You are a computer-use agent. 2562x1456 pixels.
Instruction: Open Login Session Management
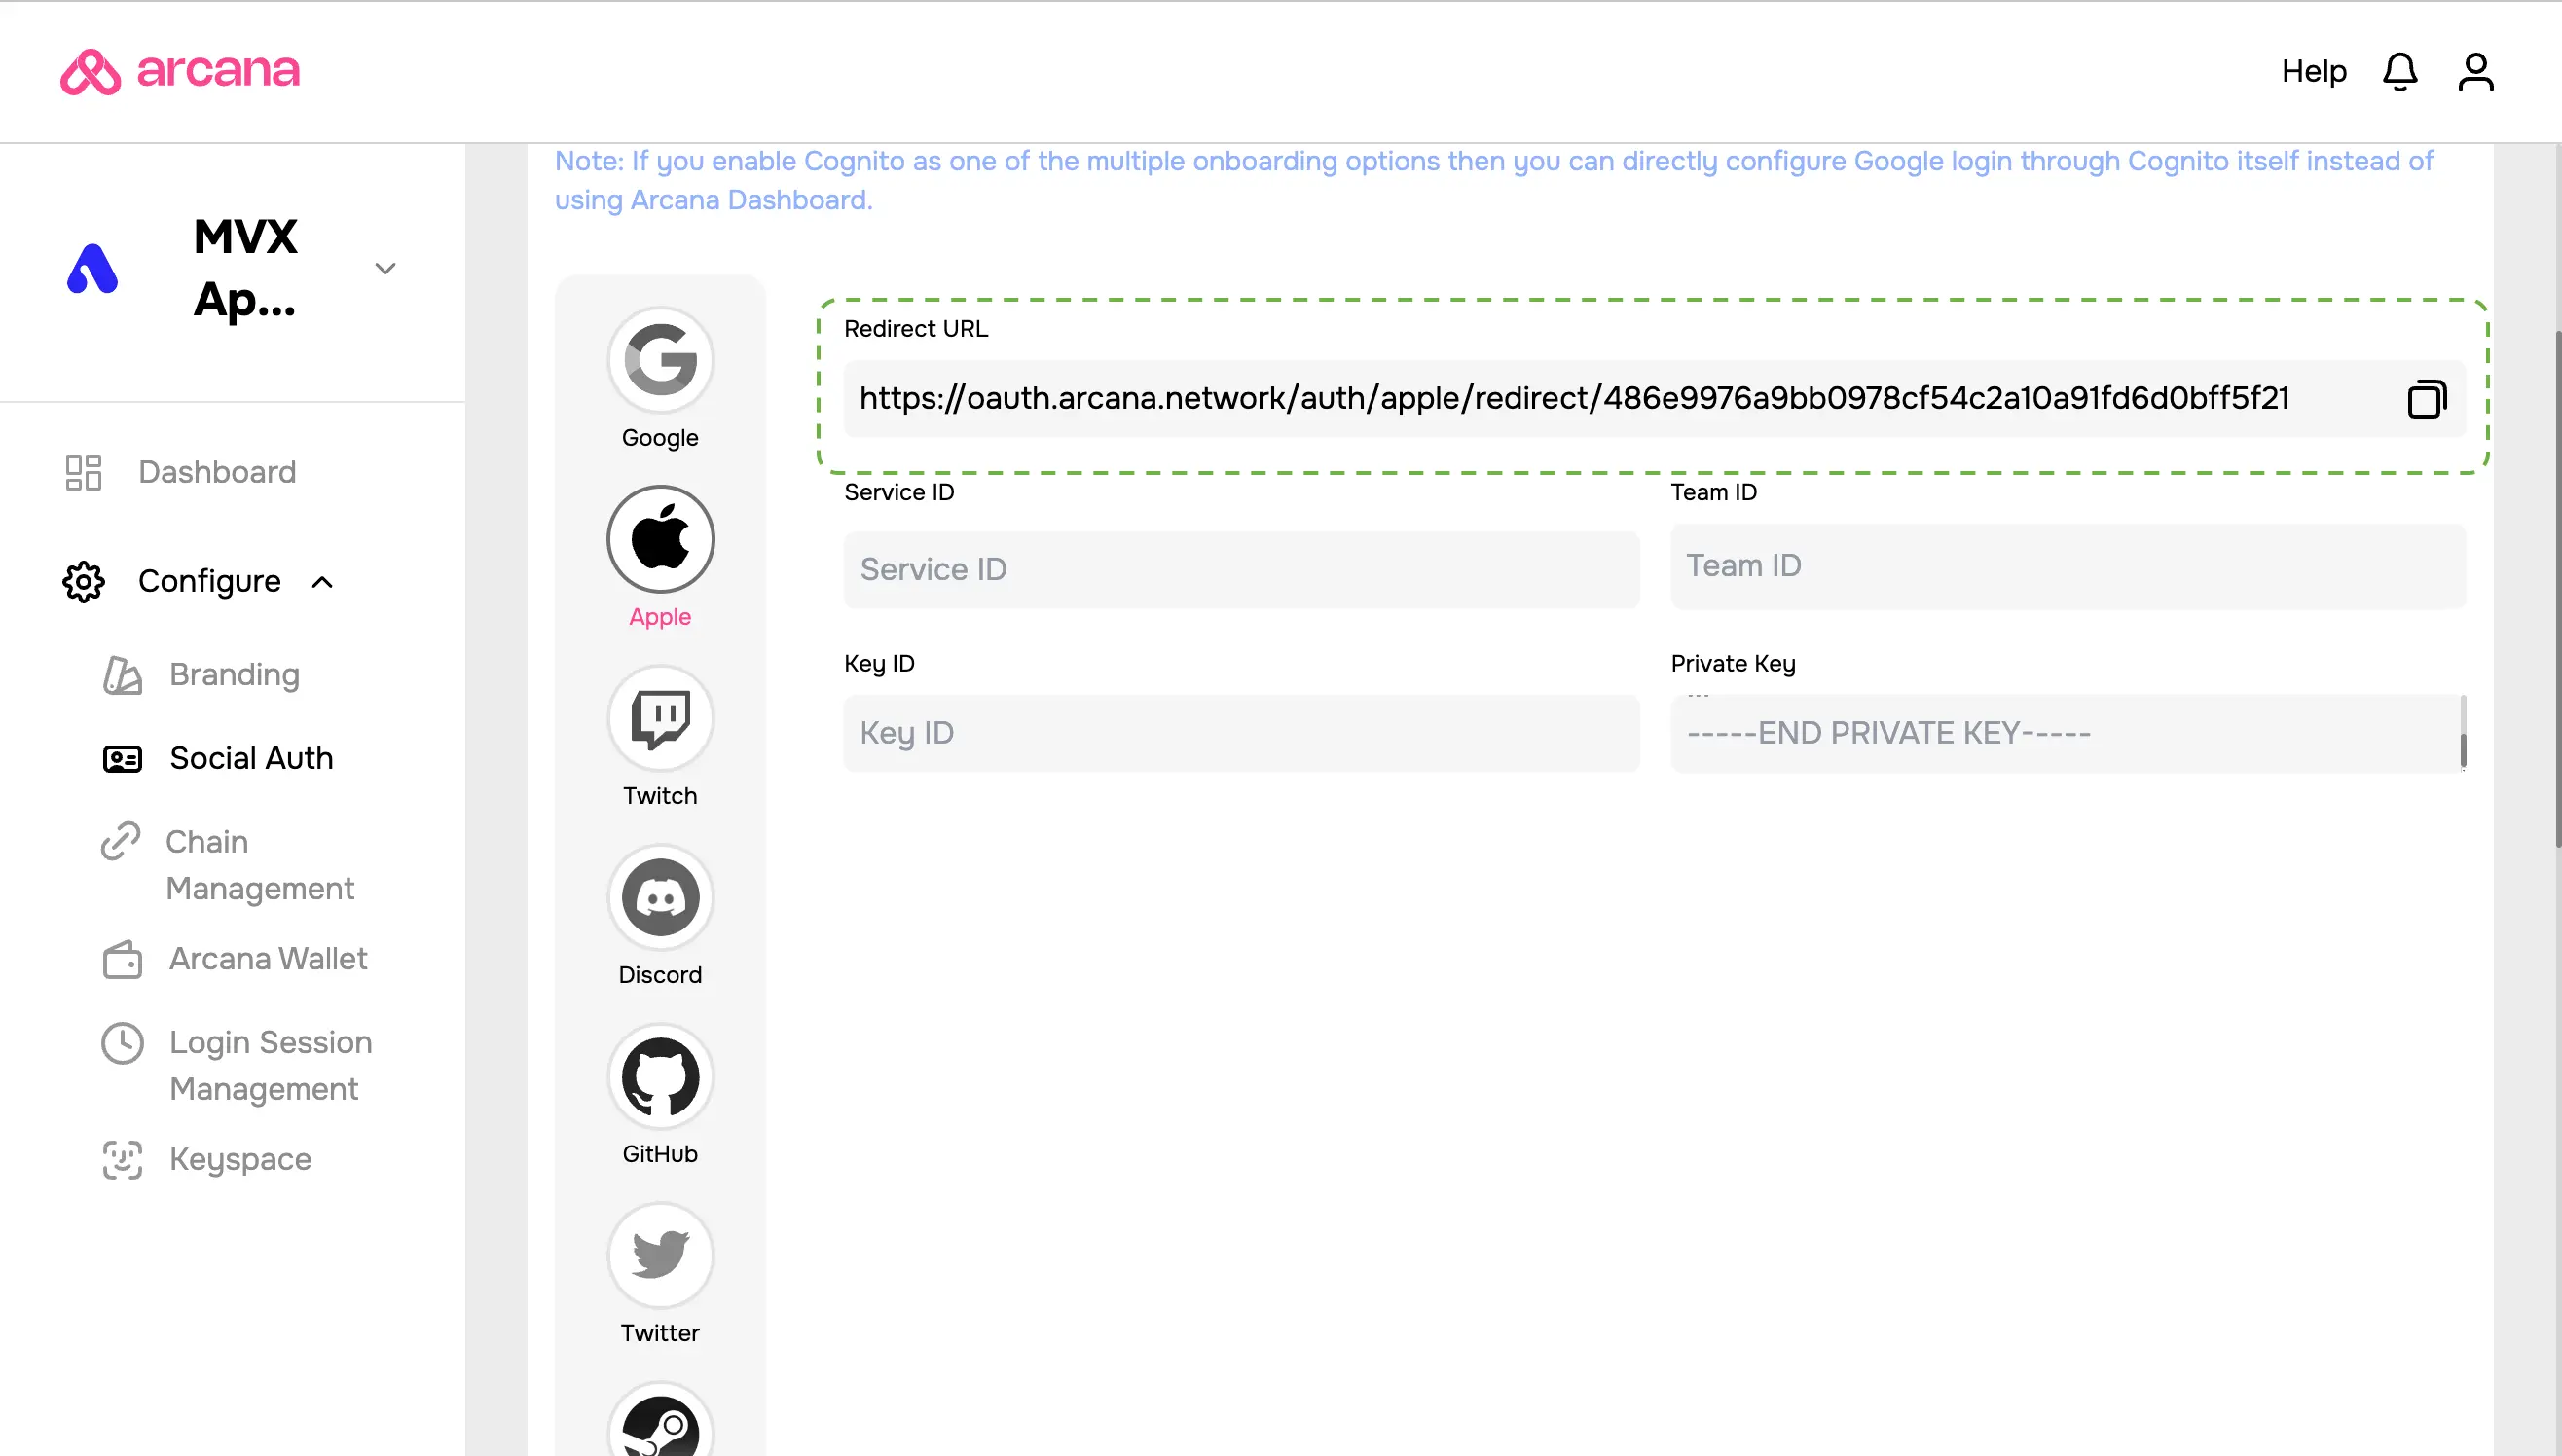(270, 1065)
